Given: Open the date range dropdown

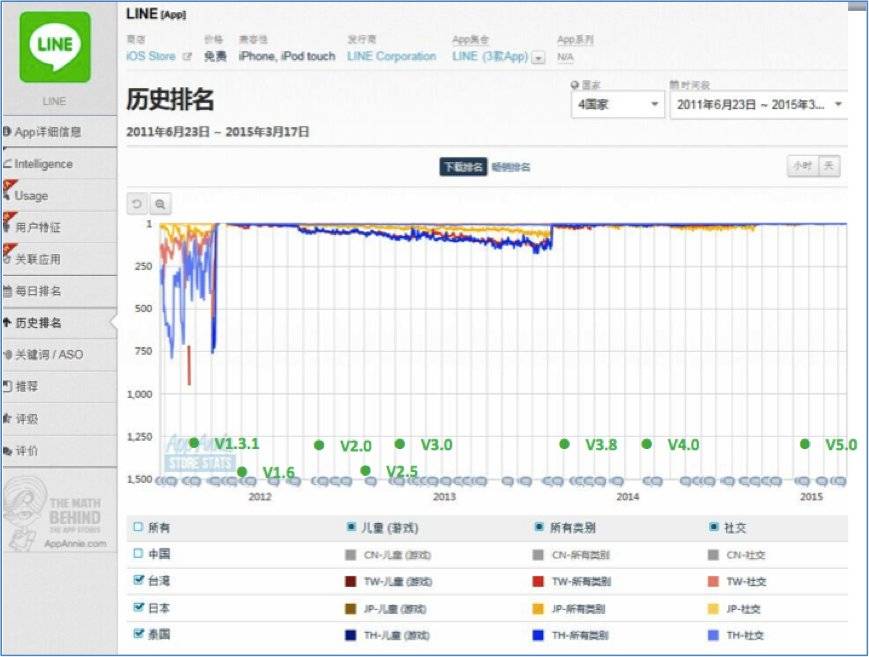Looking at the screenshot, I should click(759, 104).
